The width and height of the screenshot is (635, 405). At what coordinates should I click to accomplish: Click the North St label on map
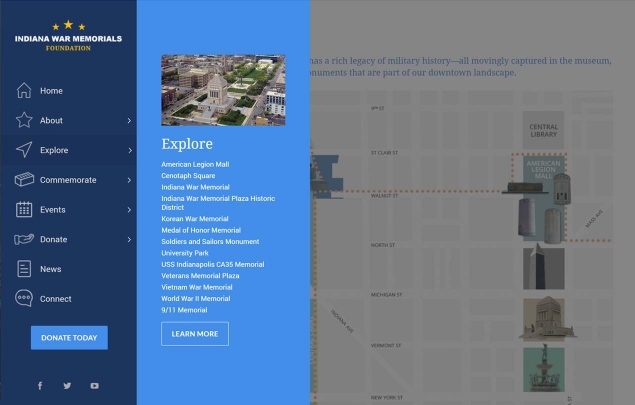pyautogui.click(x=383, y=245)
